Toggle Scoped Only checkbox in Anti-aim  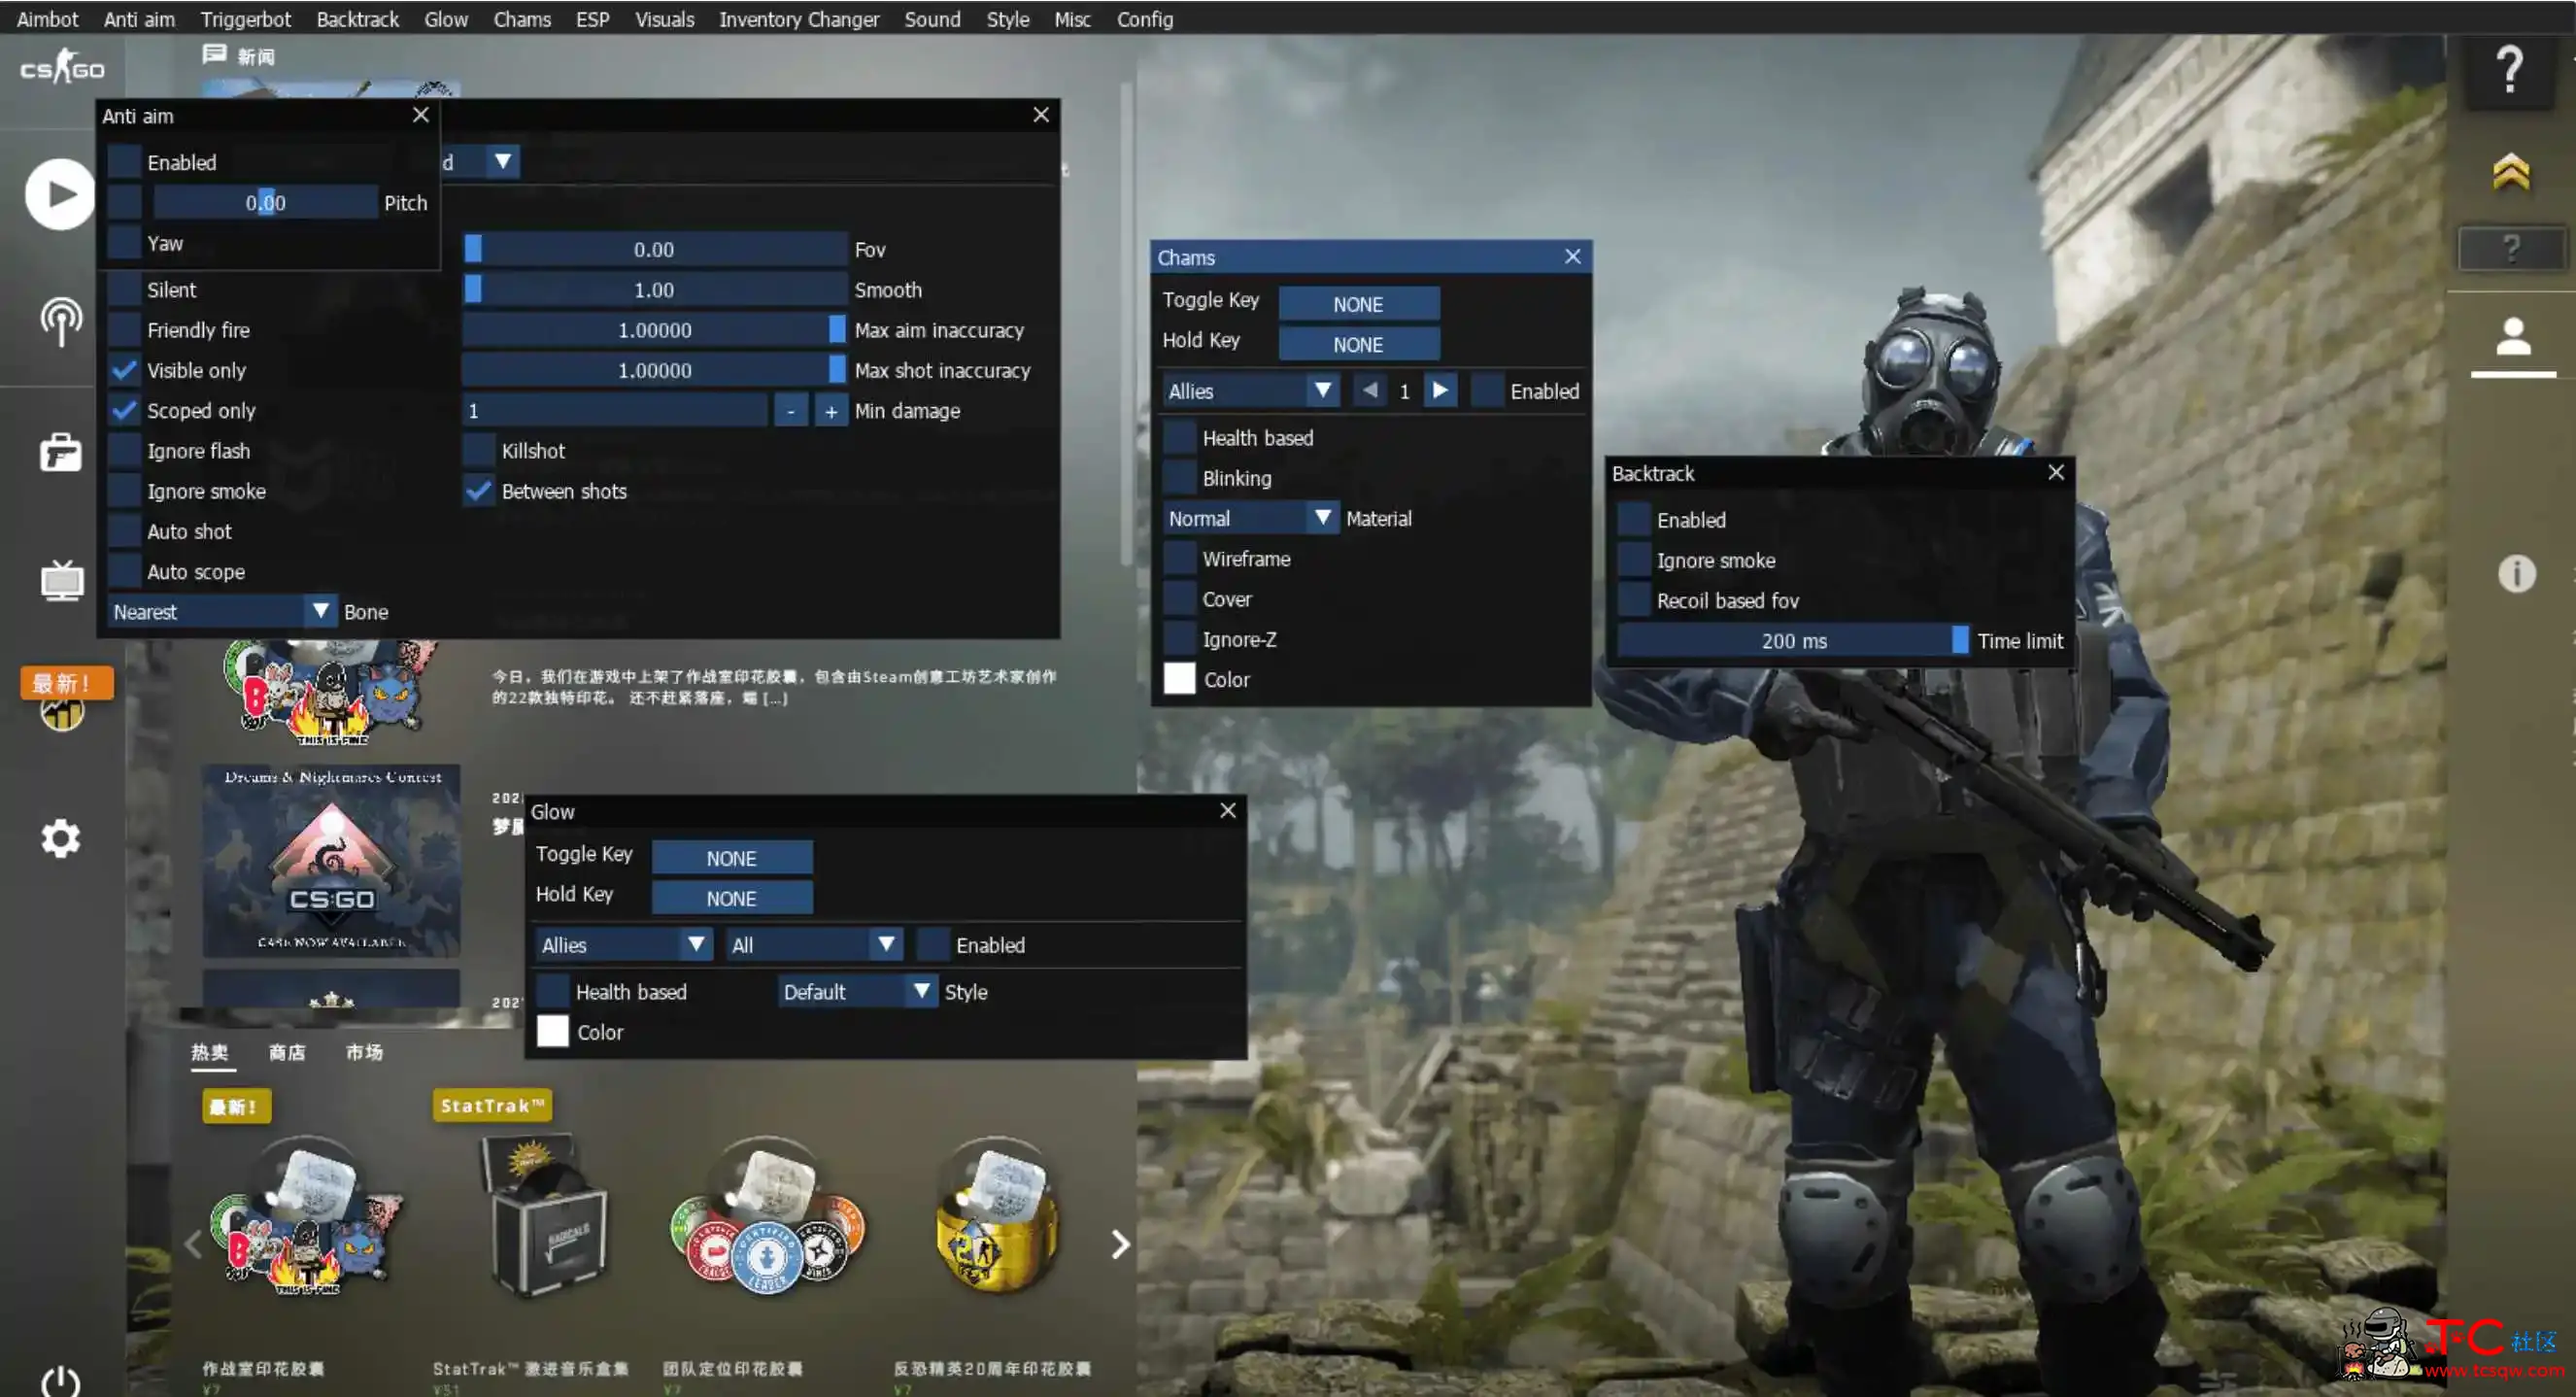[125, 409]
